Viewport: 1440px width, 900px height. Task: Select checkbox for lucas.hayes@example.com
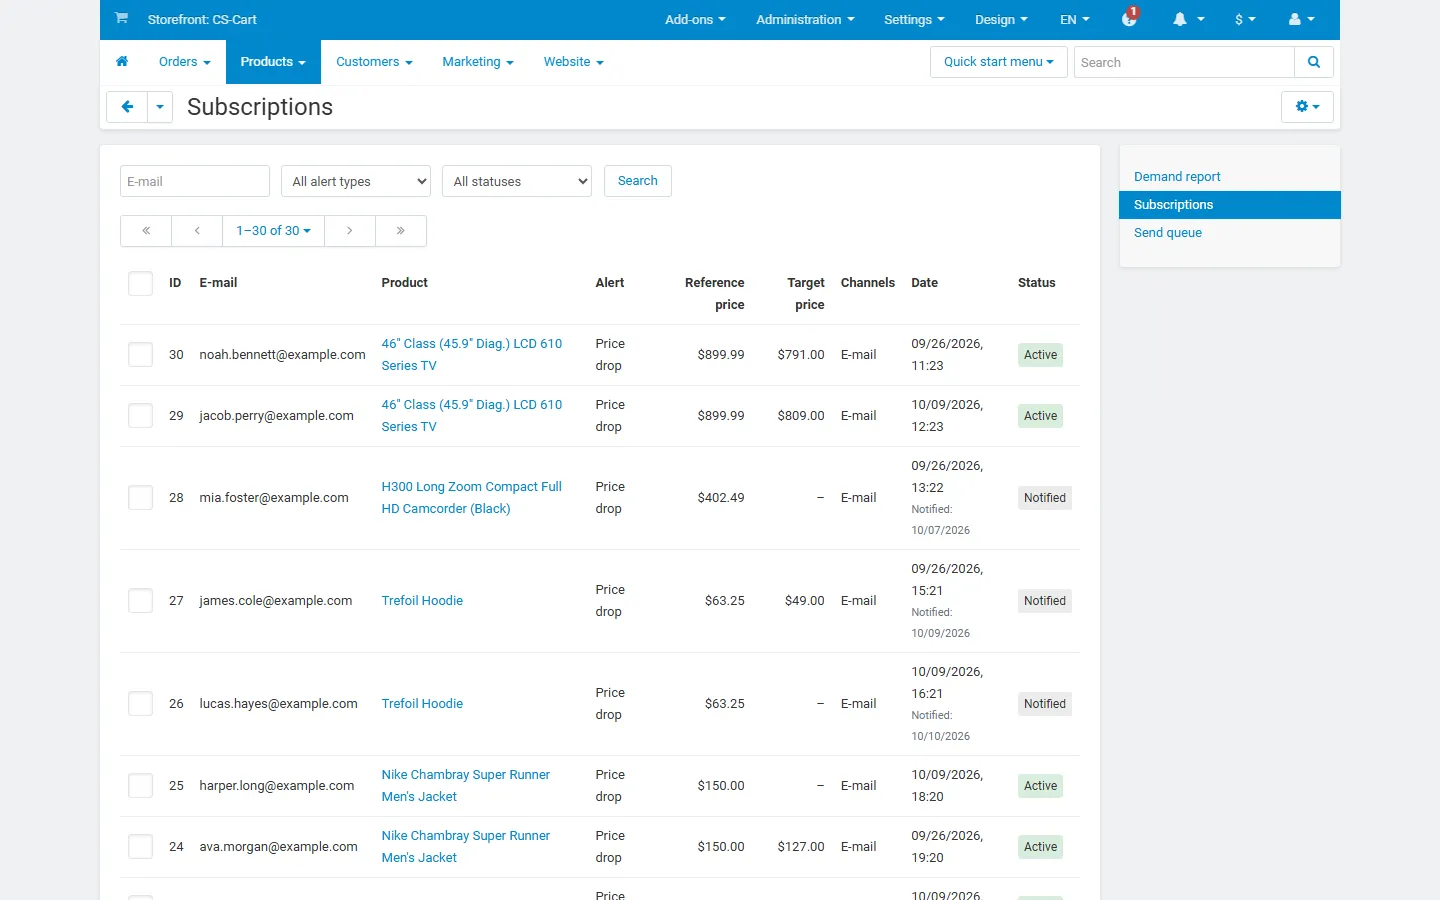coord(141,704)
